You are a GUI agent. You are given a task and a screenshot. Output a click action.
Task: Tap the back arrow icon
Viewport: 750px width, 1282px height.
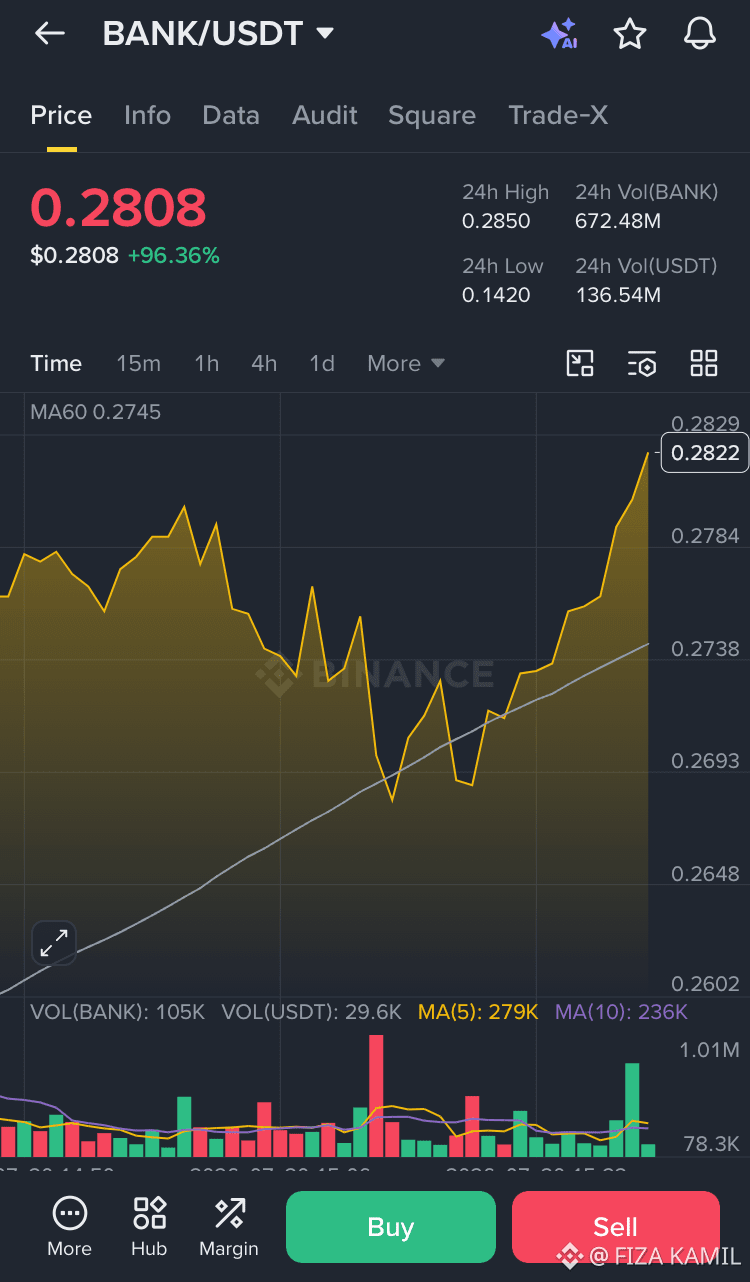click(x=49, y=33)
